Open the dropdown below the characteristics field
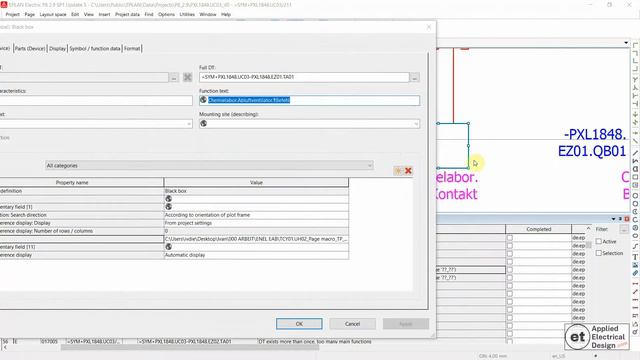 [x=189, y=124]
